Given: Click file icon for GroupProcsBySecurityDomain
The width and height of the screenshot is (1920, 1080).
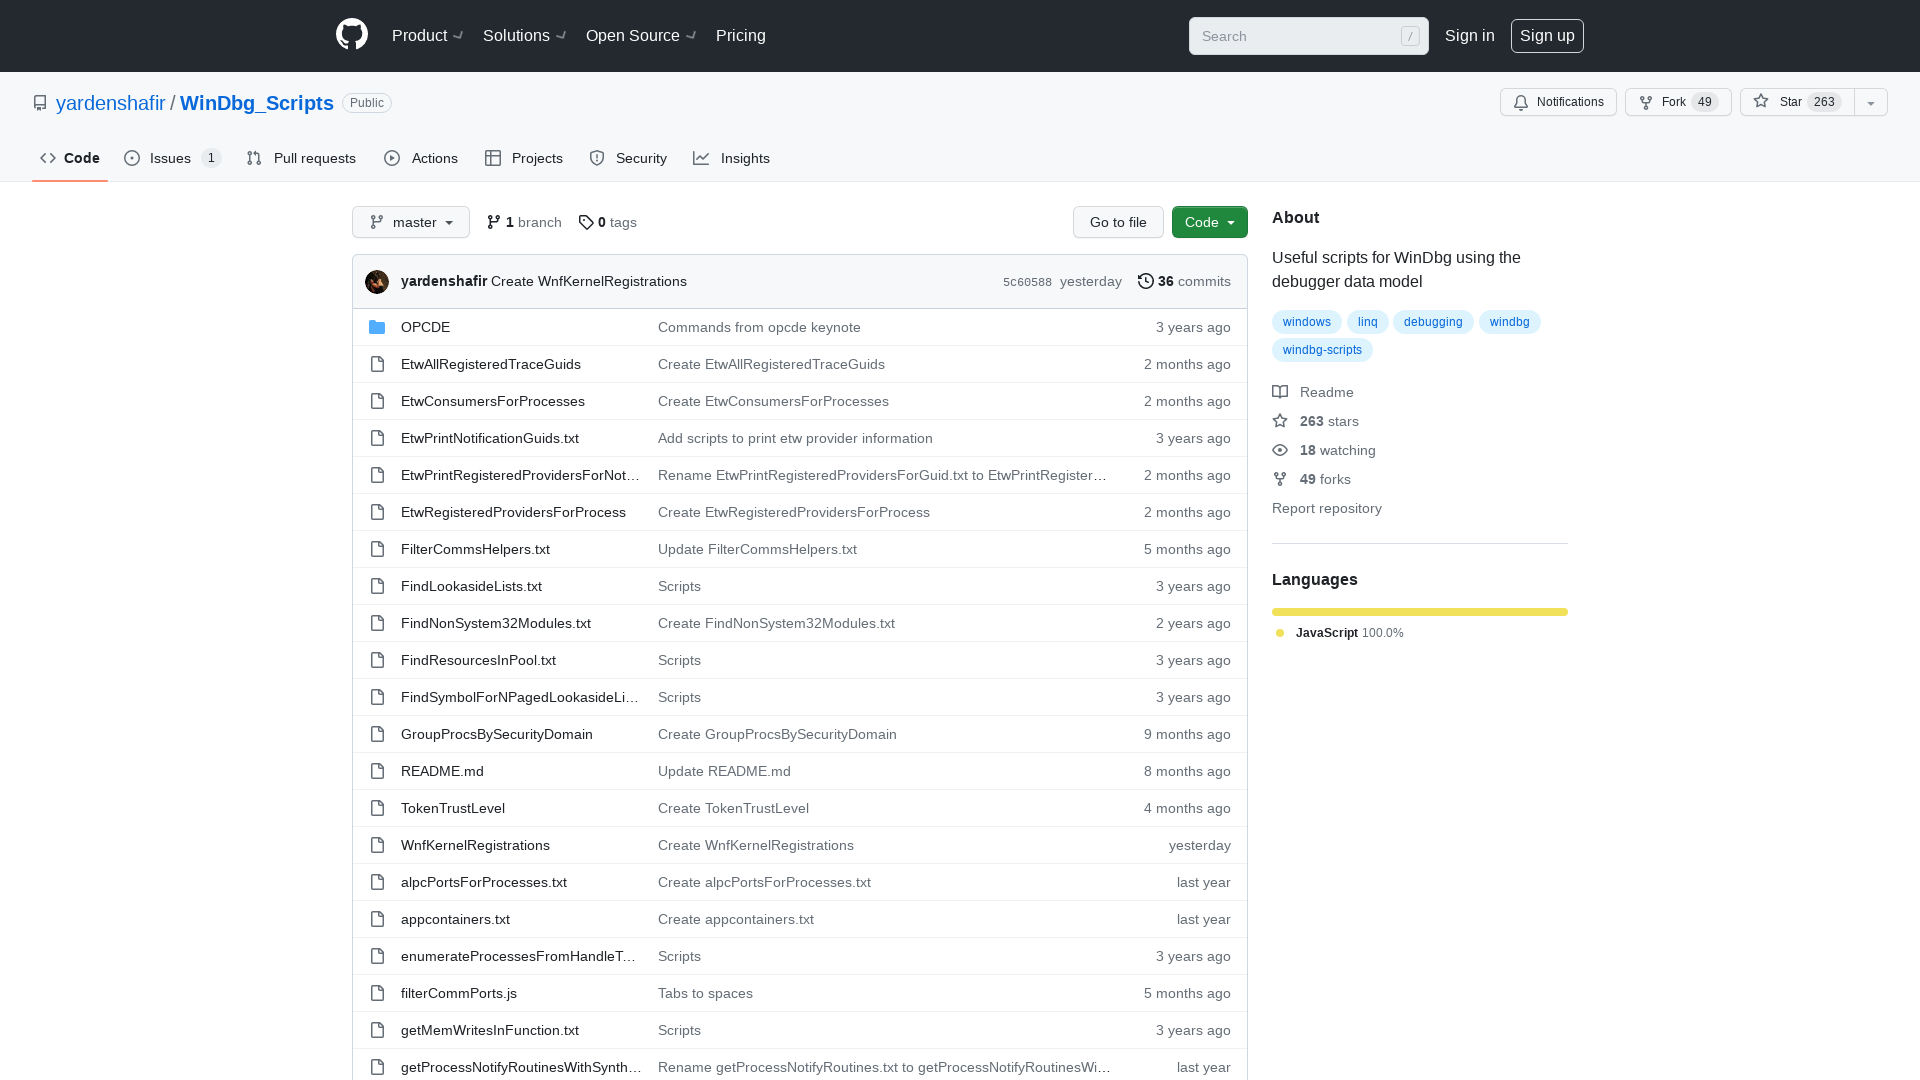Looking at the screenshot, I should (377, 734).
